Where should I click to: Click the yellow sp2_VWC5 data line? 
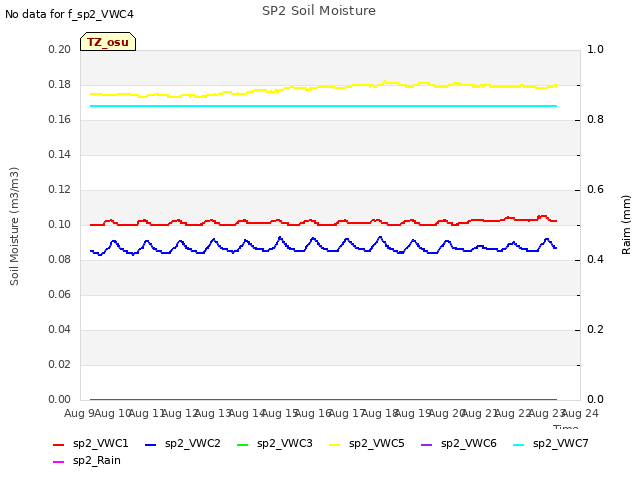pyautogui.click(x=323, y=87)
